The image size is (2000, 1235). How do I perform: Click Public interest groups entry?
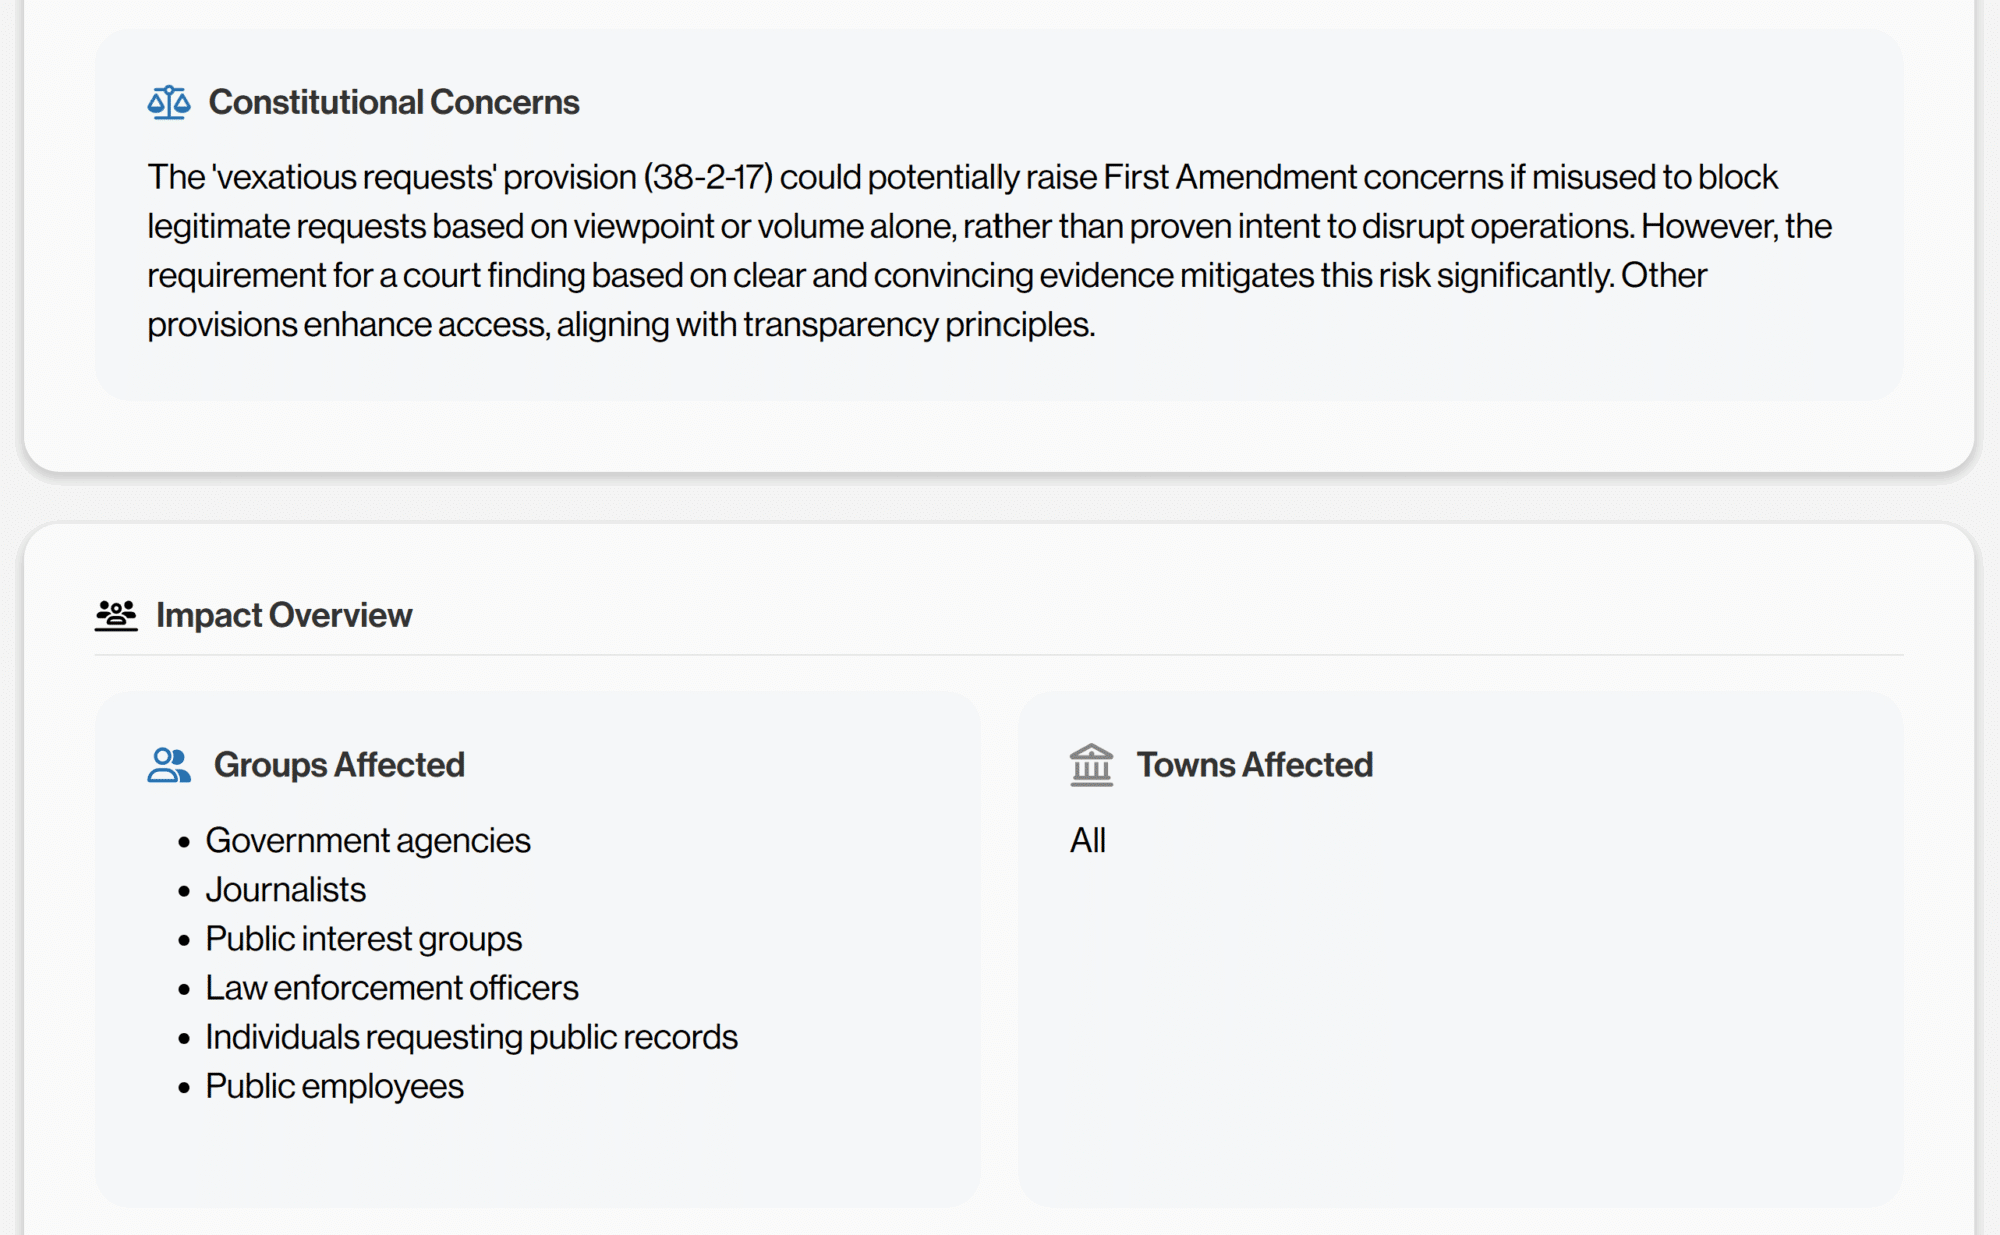pos(364,939)
